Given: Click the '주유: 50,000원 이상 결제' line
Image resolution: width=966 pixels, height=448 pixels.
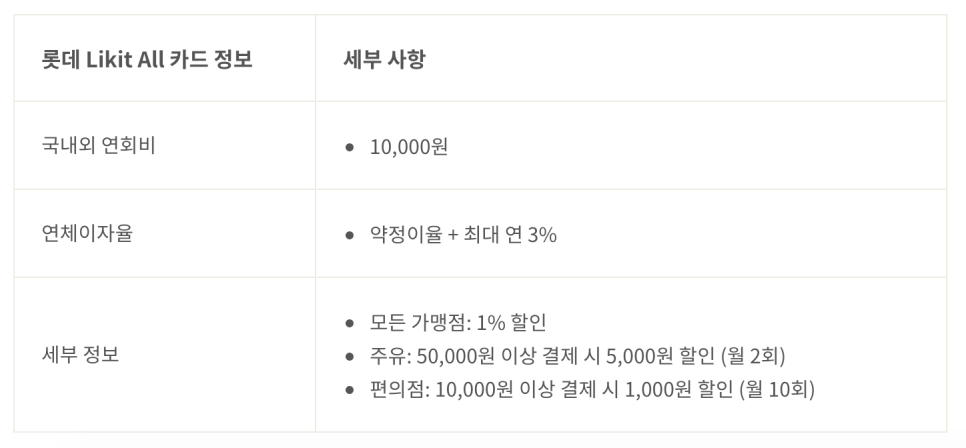Looking at the screenshot, I should 577,356.
